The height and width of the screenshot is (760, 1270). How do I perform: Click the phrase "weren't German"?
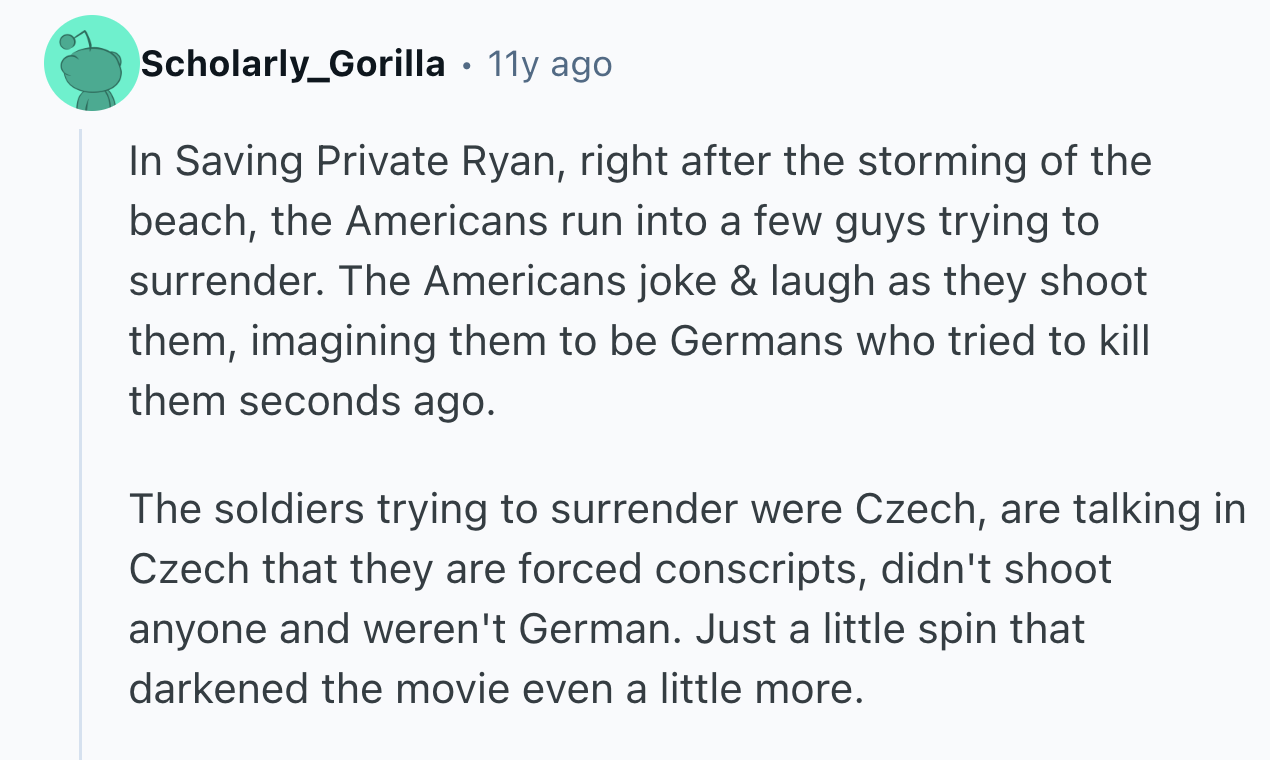coord(508,629)
